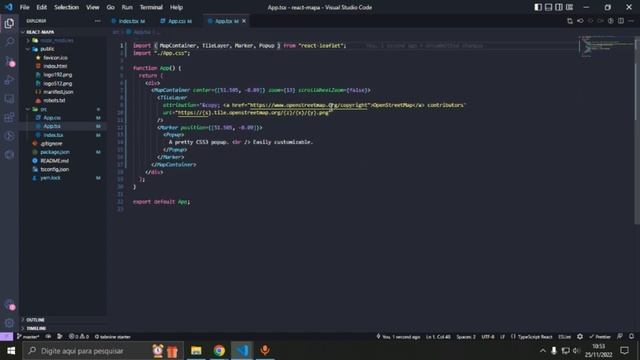Screen dimensions: 640x360
Task: Open the Search view in activity bar
Action: pyautogui.click(x=9, y=42)
